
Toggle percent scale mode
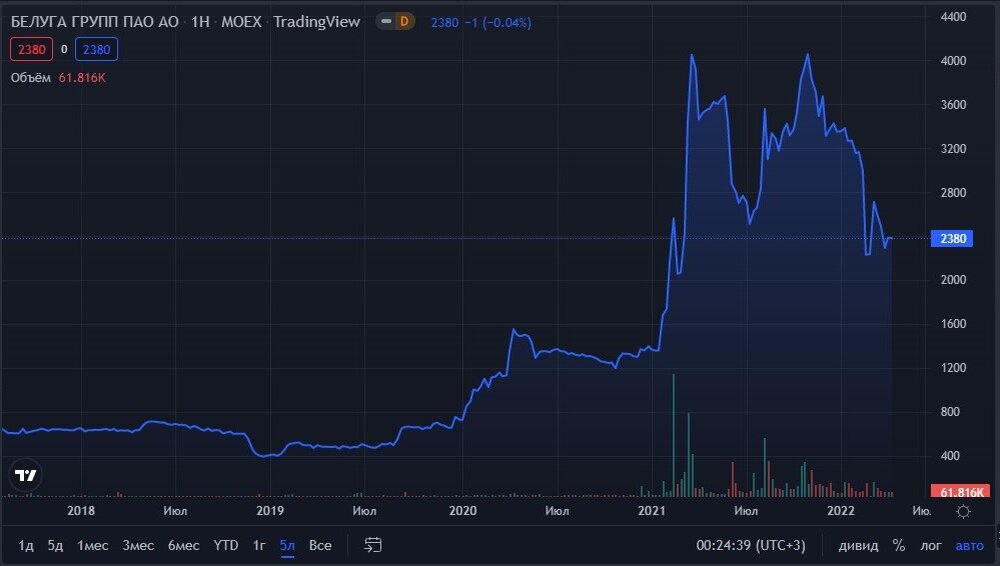click(899, 546)
